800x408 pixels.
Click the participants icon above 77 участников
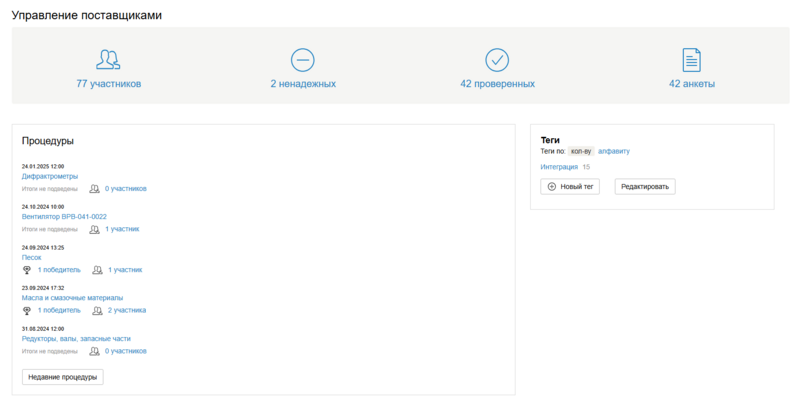tap(108, 59)
